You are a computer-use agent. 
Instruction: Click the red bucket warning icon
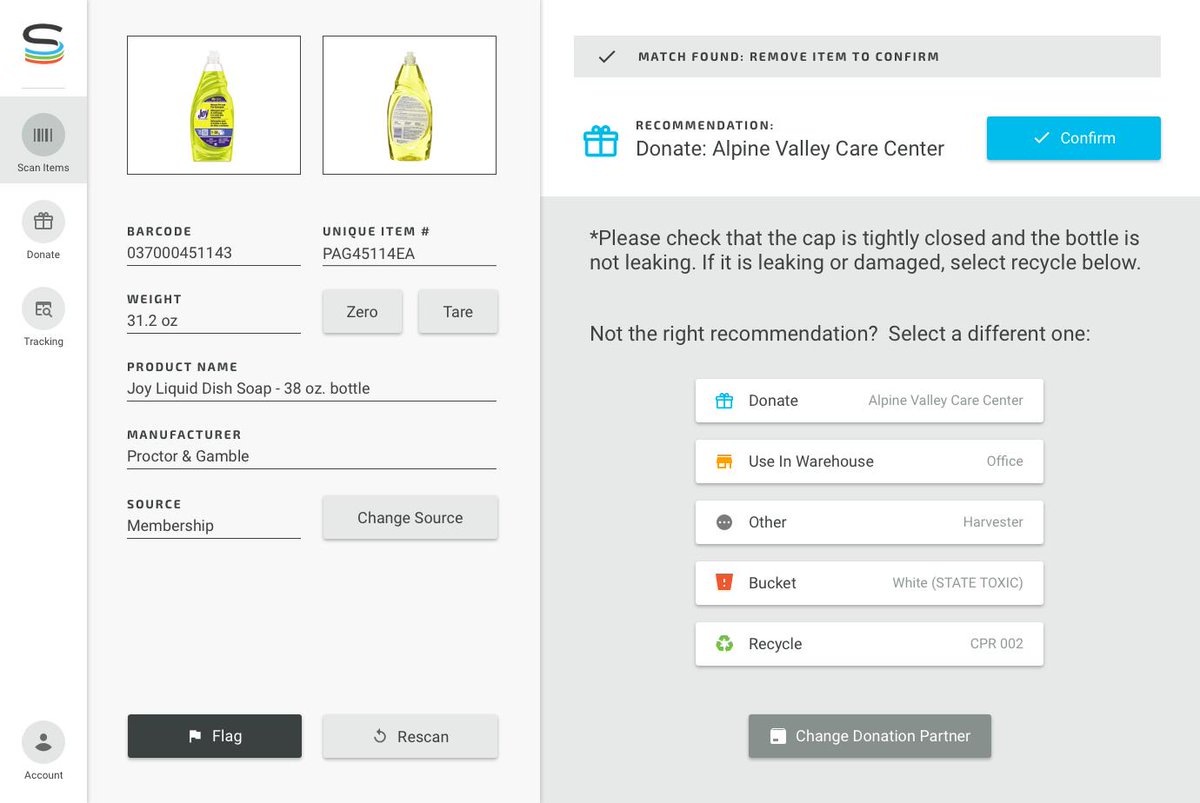point(724,582)
